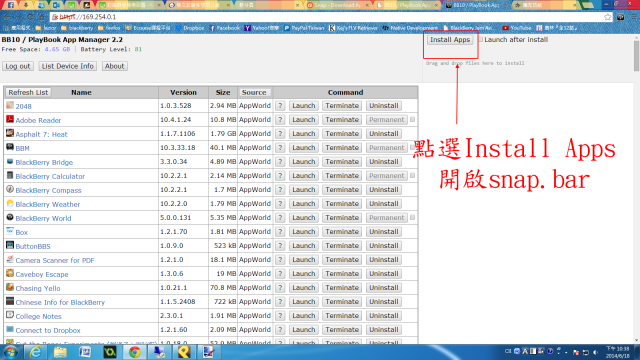Launch the 2048 app

304,106
